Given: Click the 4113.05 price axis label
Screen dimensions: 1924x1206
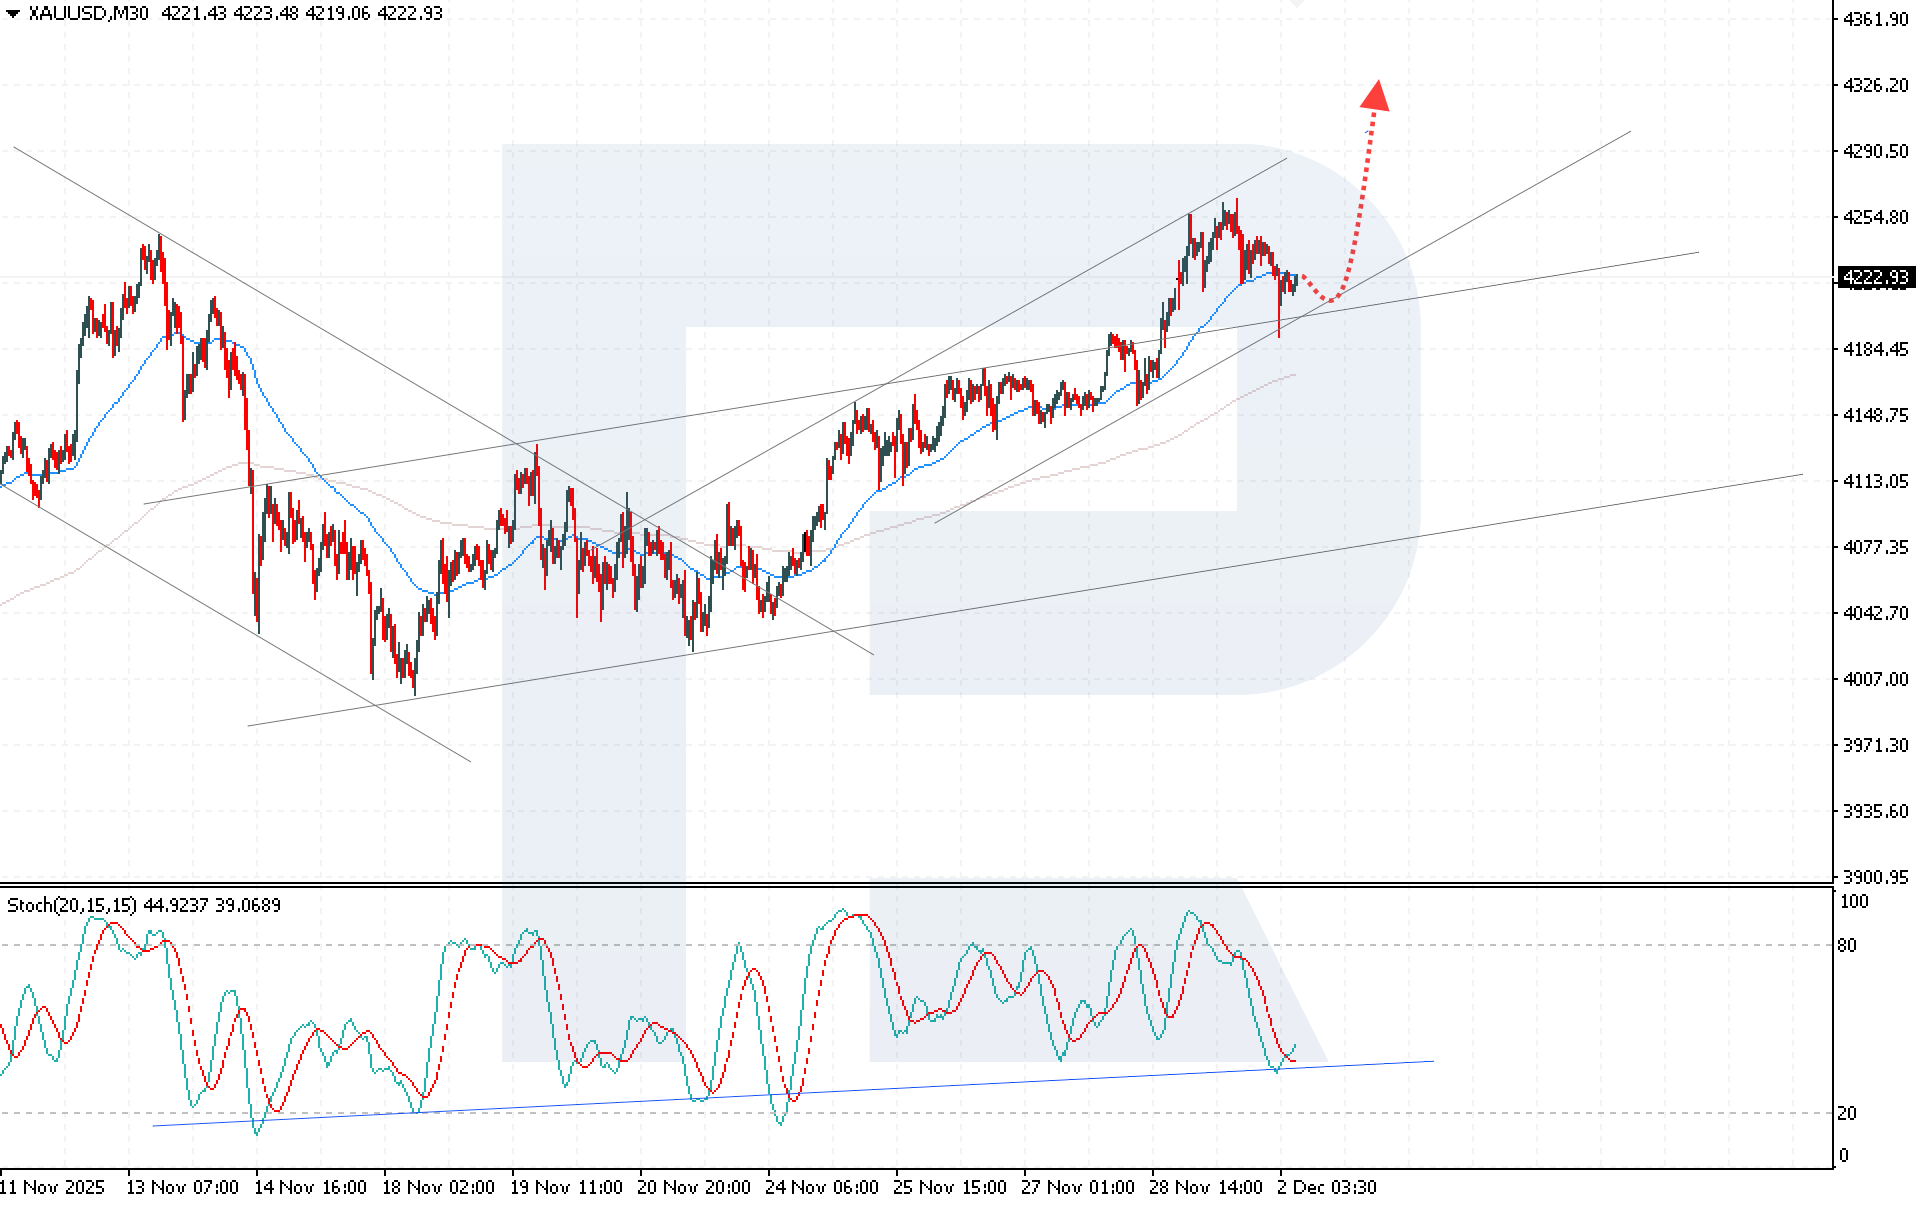Looking at the screenshot, I should [x=1875, y=481].
